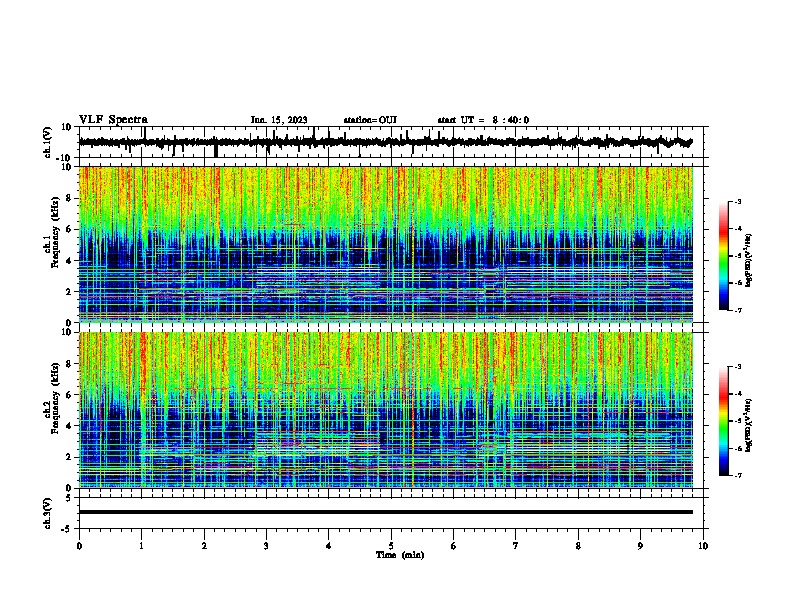
Task: Click time axis tick label "4"
Action: tap(329, 546)
